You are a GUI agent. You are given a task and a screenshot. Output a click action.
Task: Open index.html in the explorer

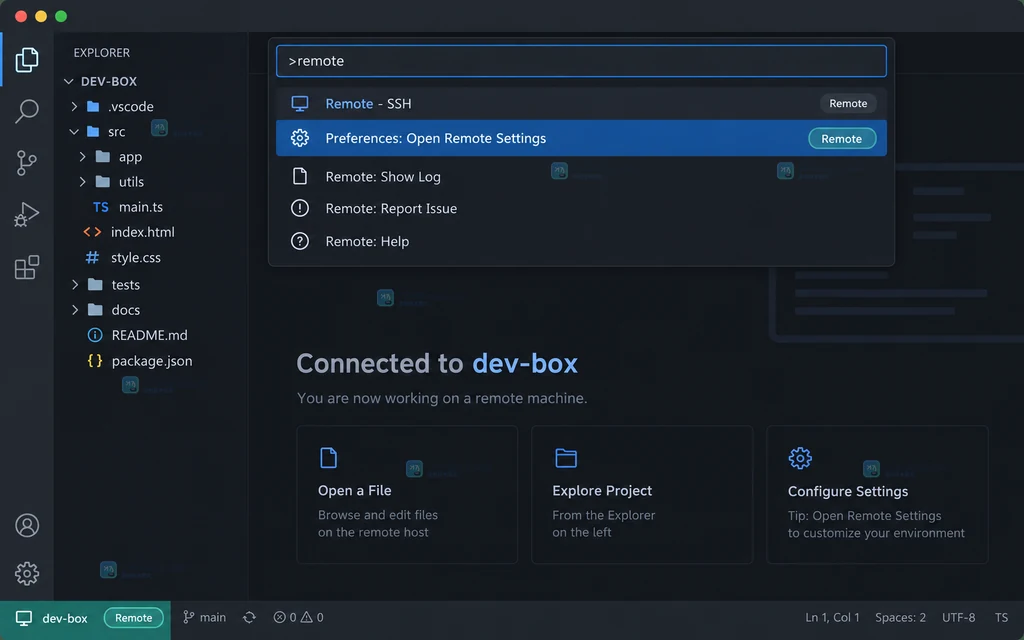click(142, 232)
